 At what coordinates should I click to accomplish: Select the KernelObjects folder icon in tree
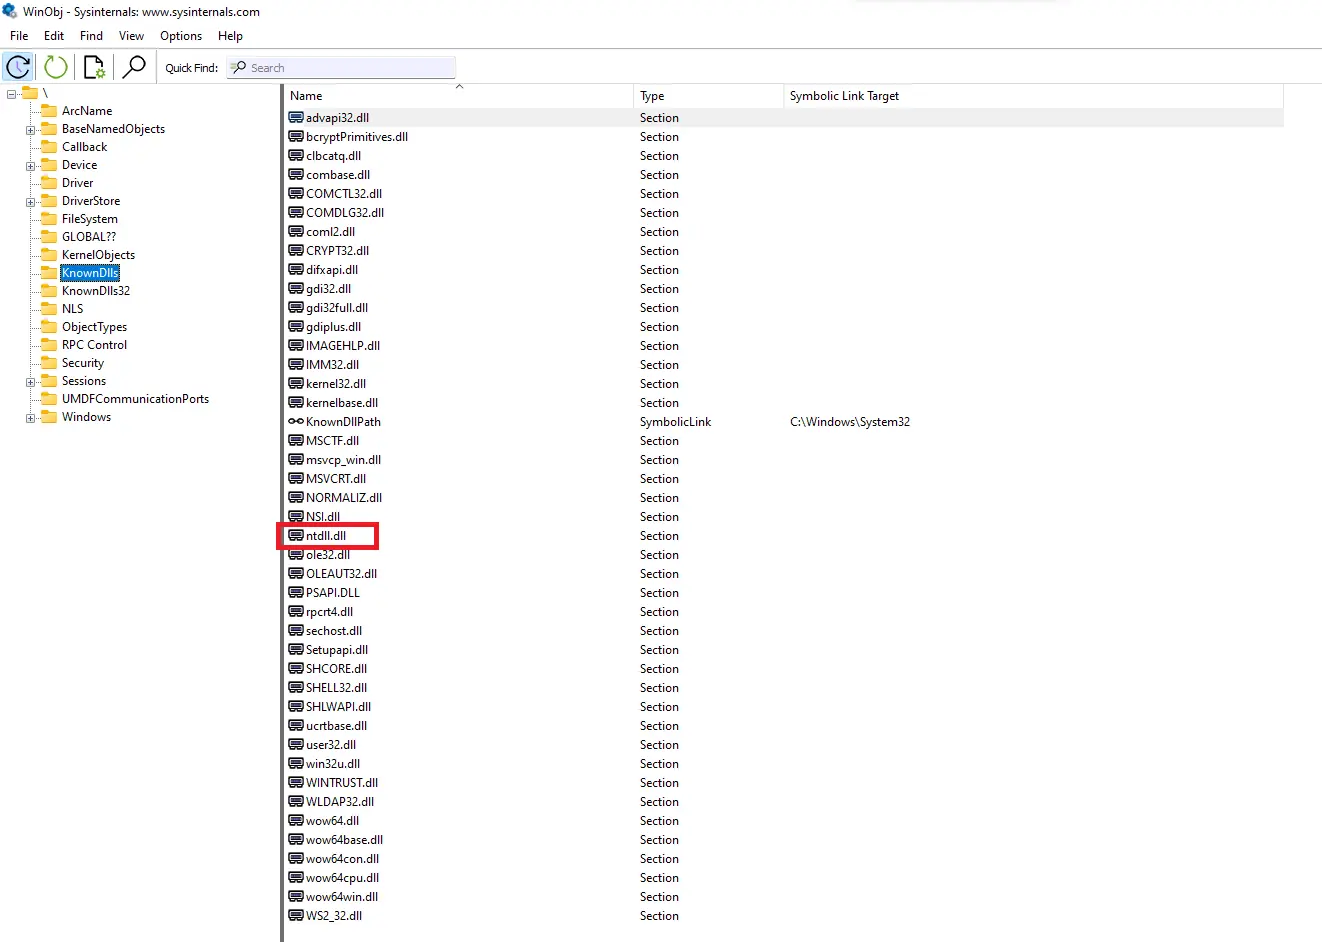[x=48, y=255]
